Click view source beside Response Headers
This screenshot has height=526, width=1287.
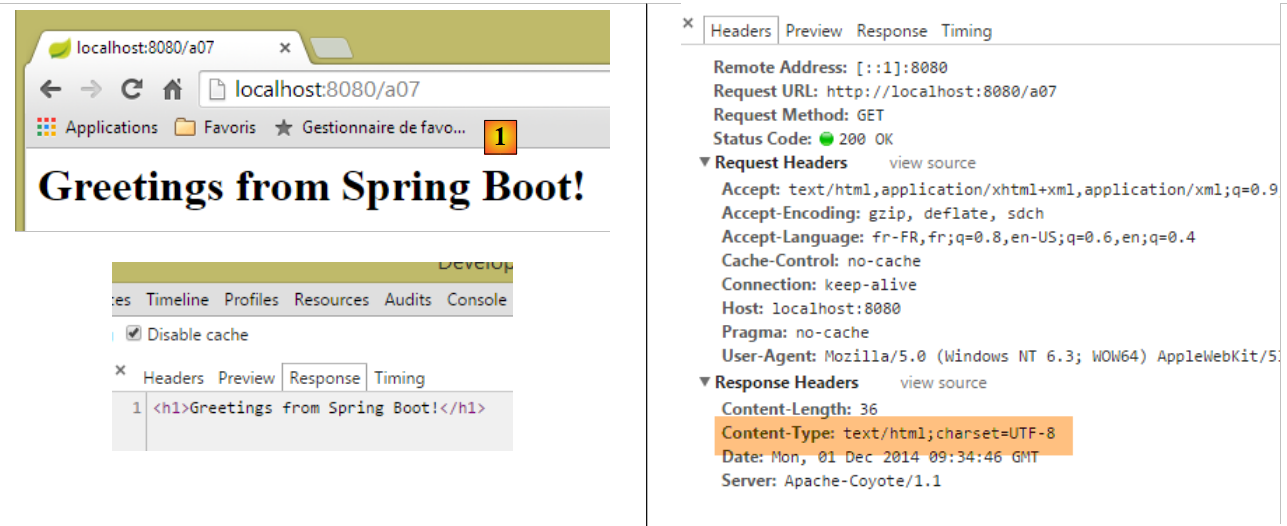(943, 383)
